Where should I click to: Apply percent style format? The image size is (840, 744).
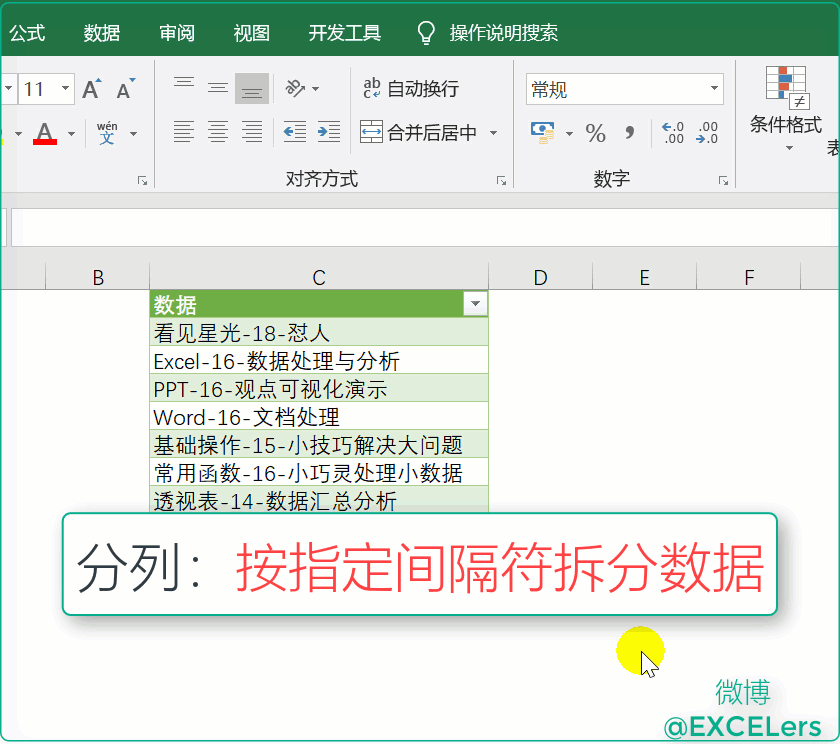tap(596, 133)
